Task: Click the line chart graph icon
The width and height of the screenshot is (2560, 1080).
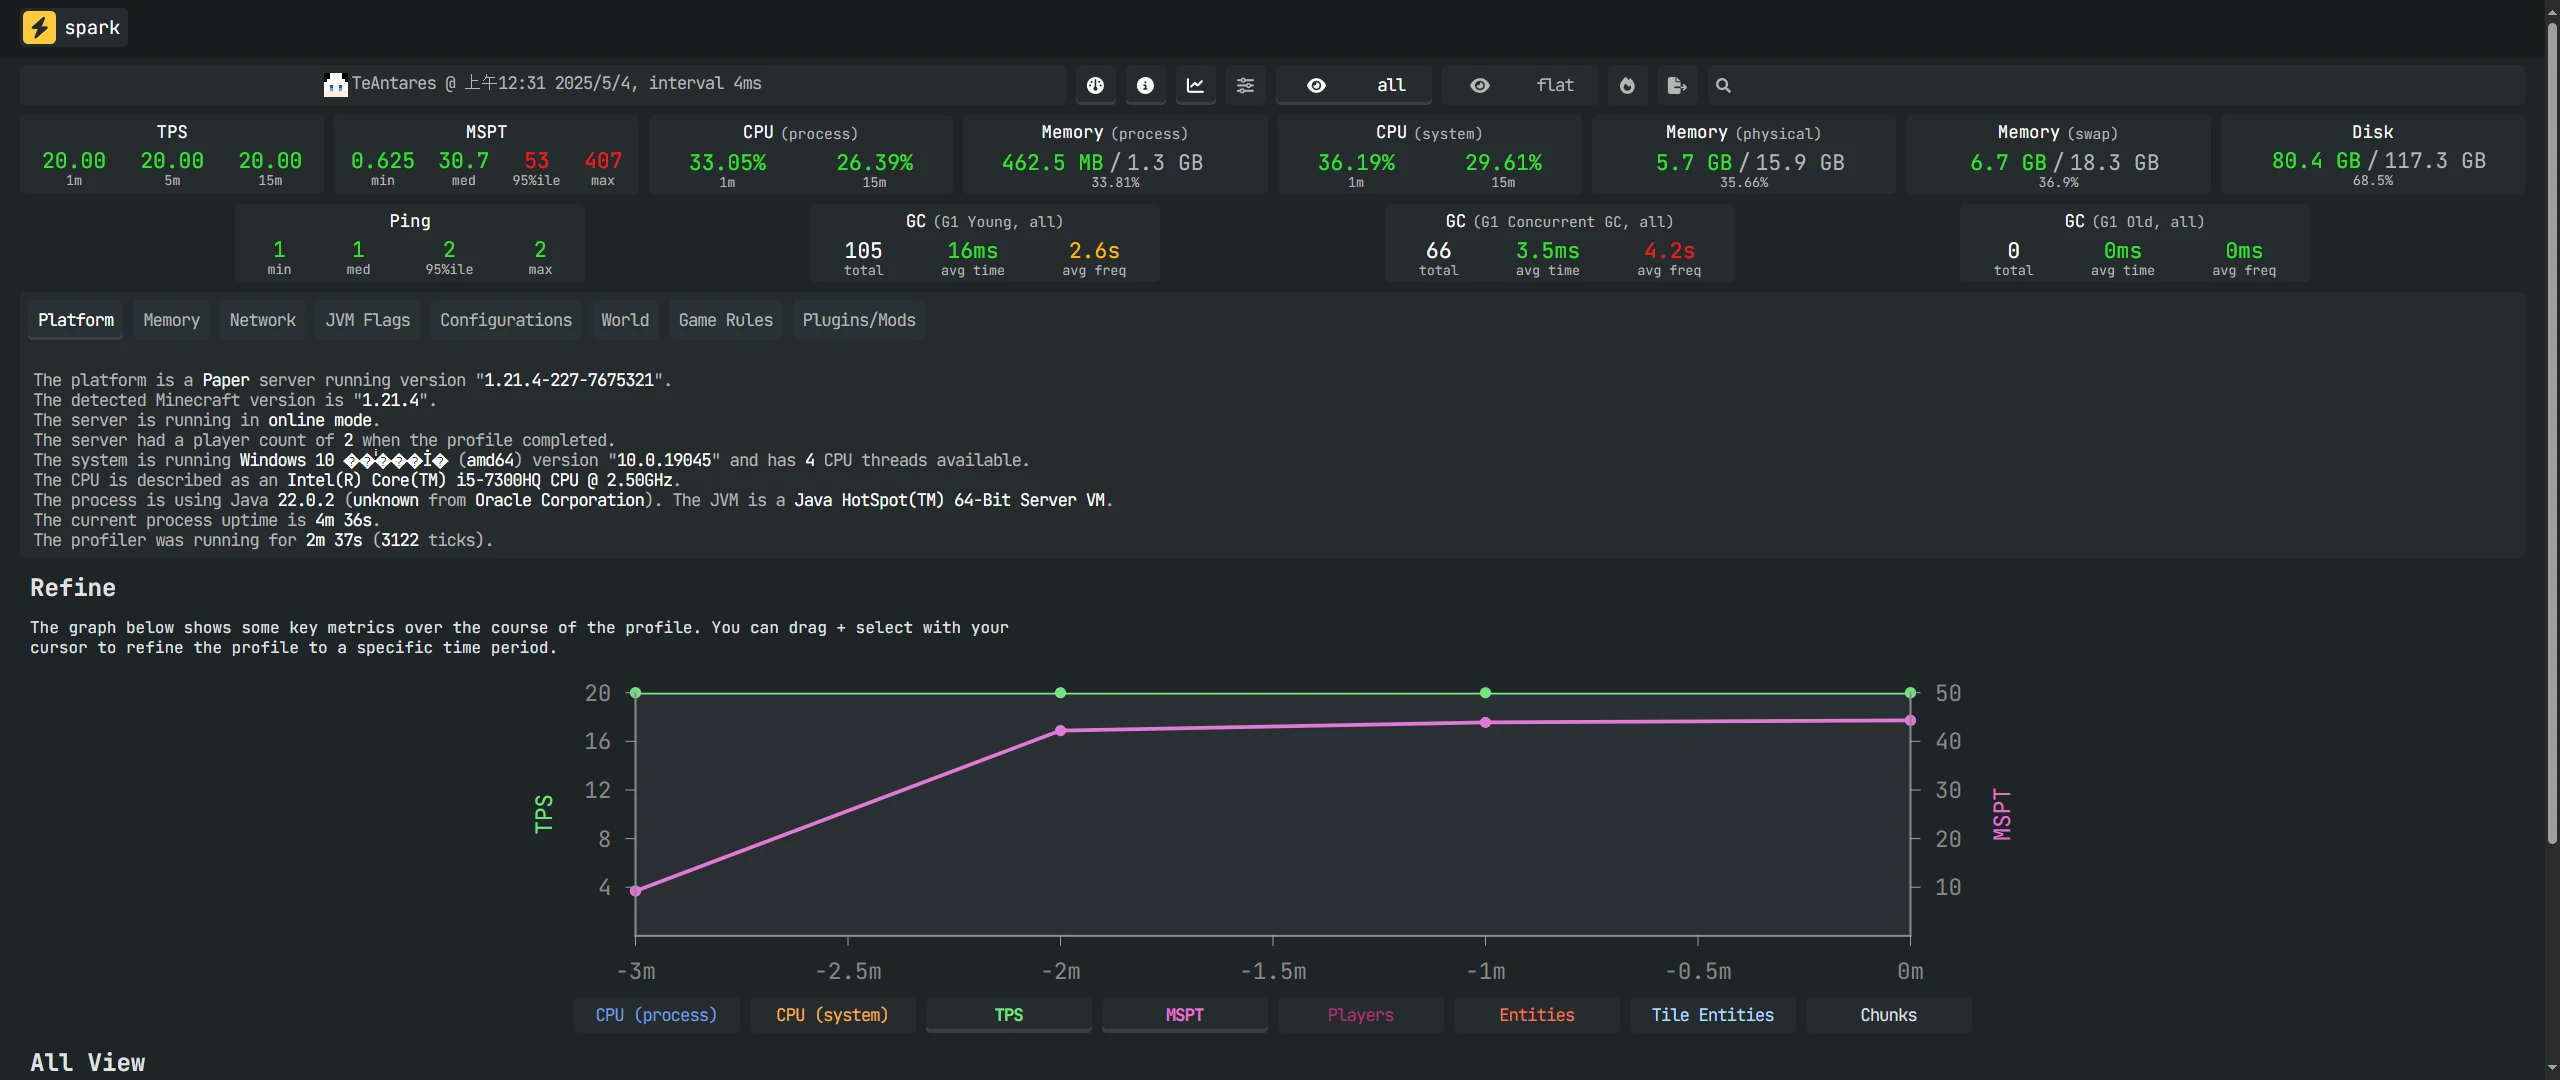Action: point(1195,86)
